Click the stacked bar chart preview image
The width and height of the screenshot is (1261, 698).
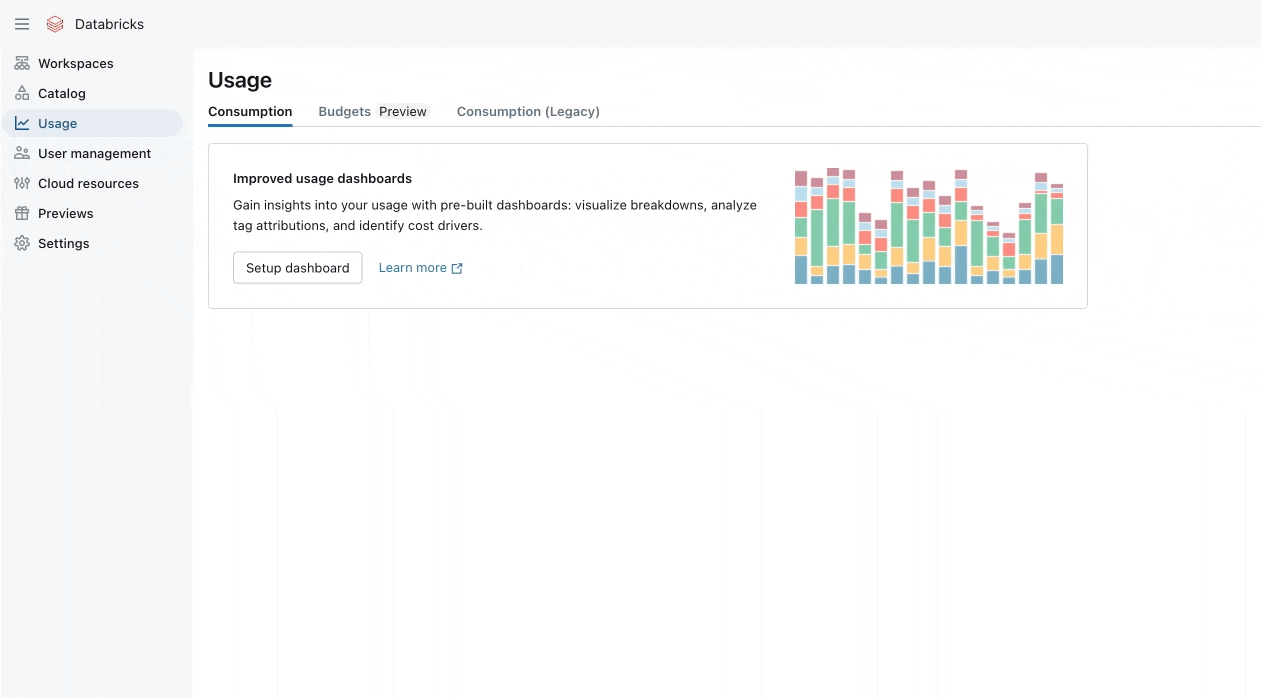tap(928, 227)
